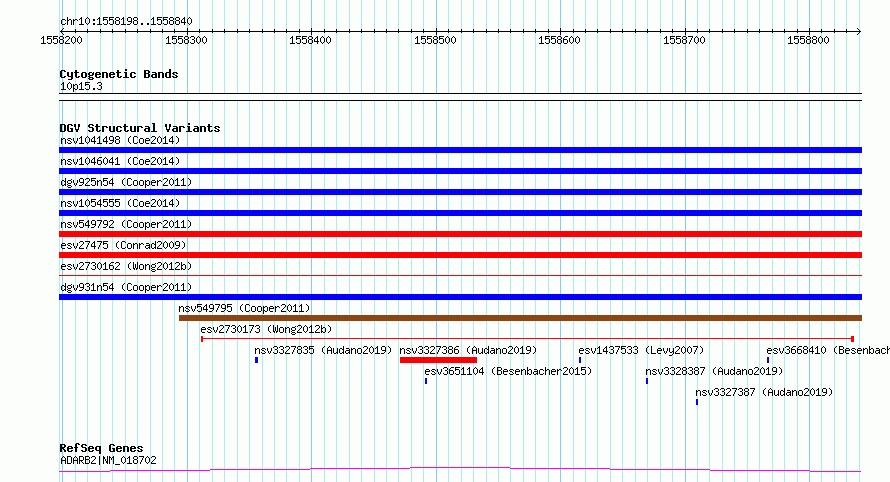
Task: Open the esv27475 (Conrad2009) variant label
Action: click(x=123, y=245)
